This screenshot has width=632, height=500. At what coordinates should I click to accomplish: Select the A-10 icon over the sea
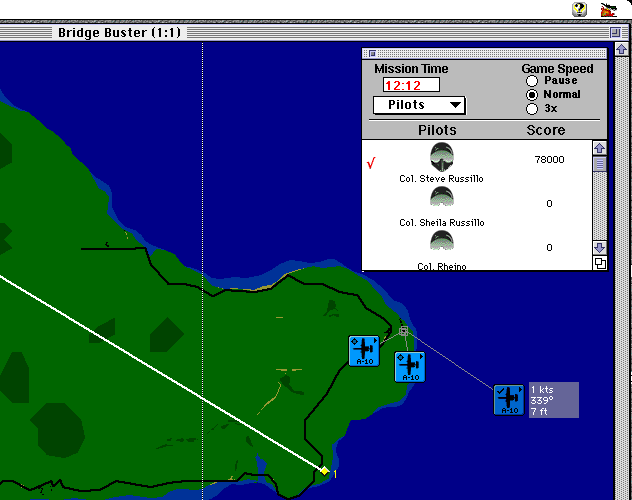point(509,399)
